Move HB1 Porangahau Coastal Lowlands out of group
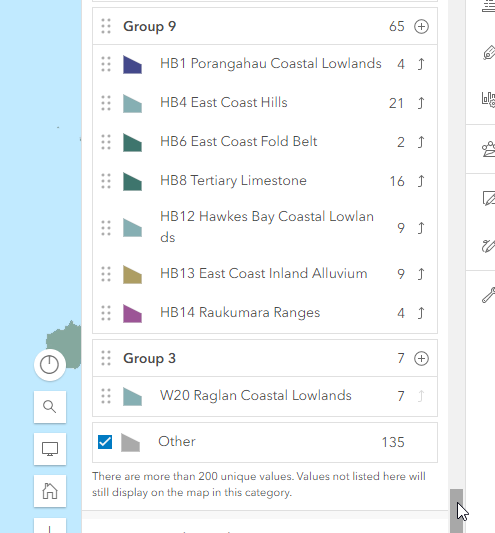The height and width of the screenshot is (533, 495). [x=421, y=64]
